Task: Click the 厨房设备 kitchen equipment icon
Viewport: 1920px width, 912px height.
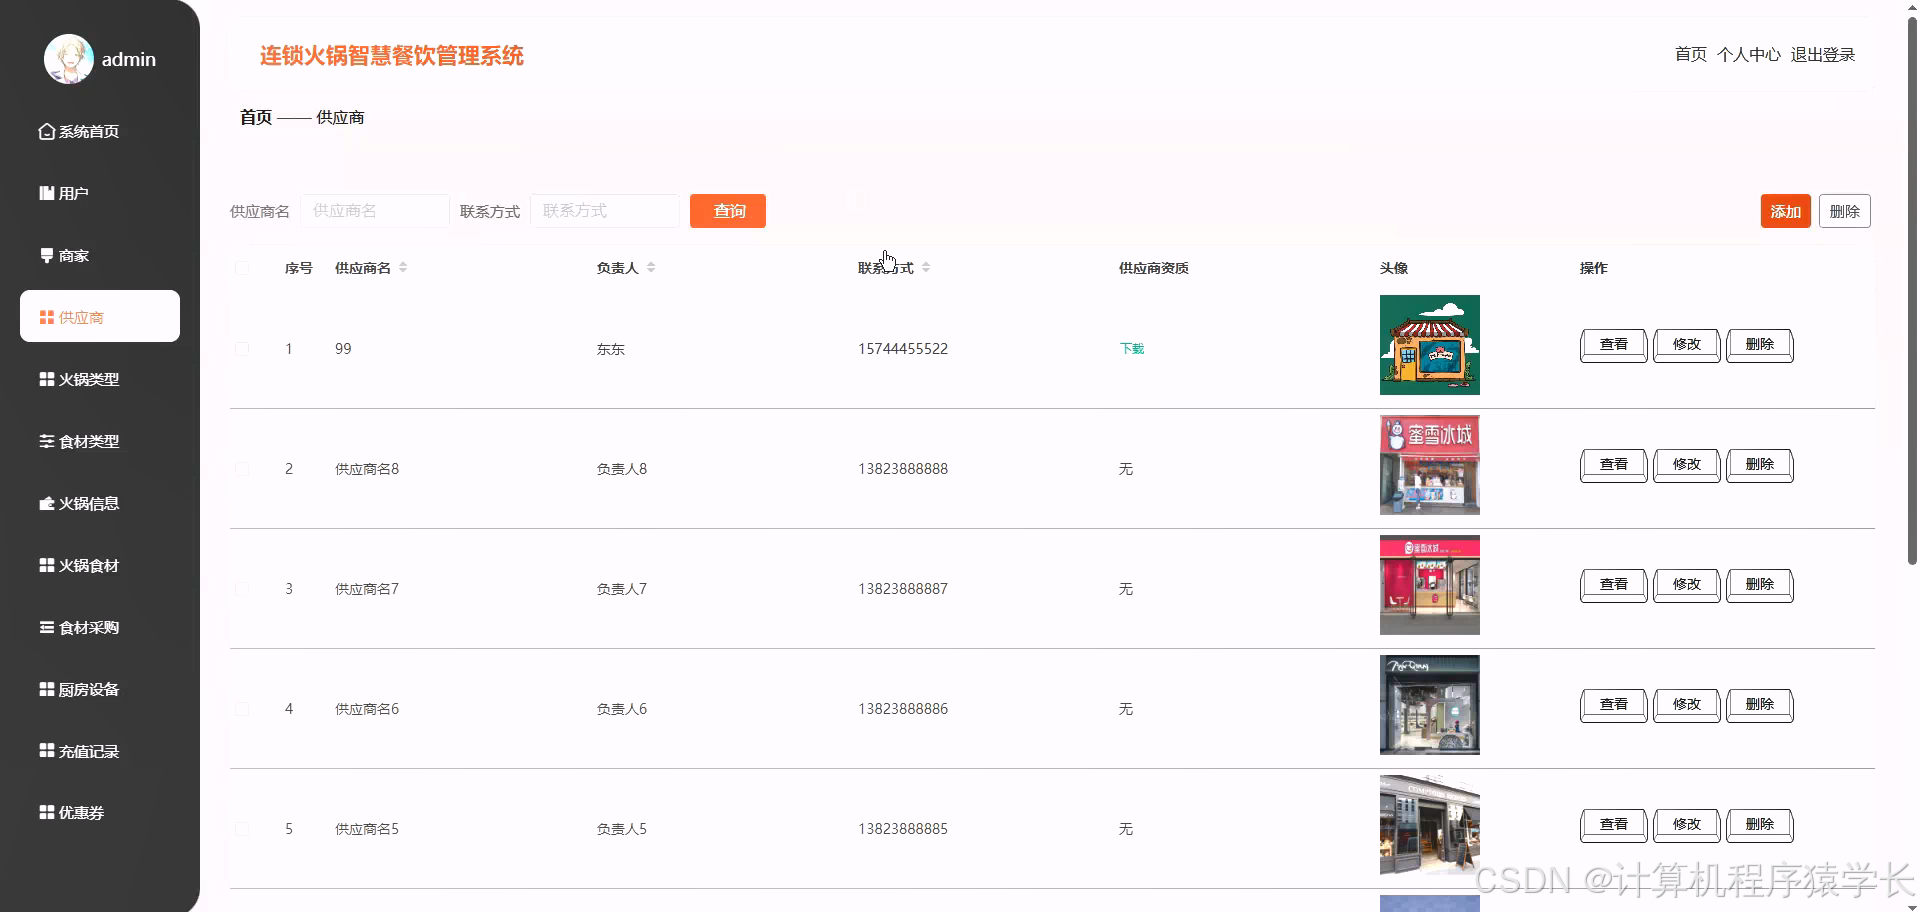Action: [x=46, y=689]
